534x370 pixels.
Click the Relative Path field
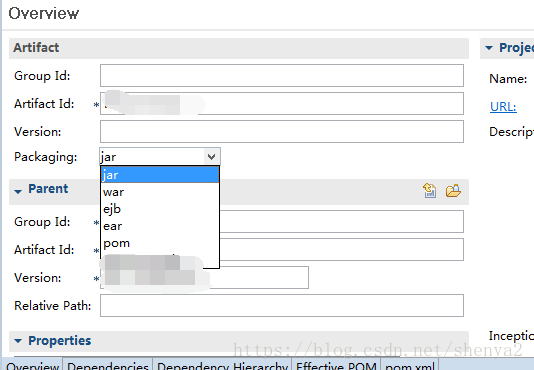pos(282,305)
